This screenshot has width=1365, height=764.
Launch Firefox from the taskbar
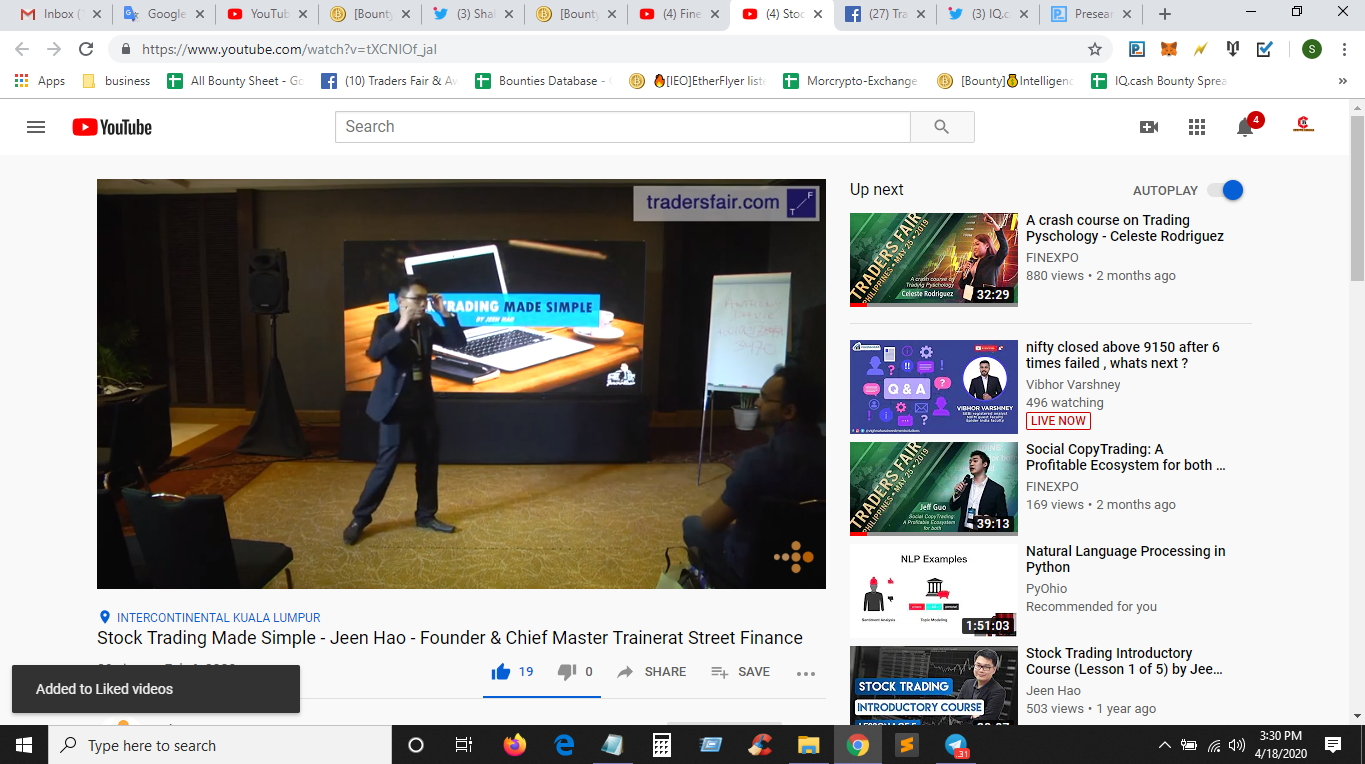(x=515, y=745)
